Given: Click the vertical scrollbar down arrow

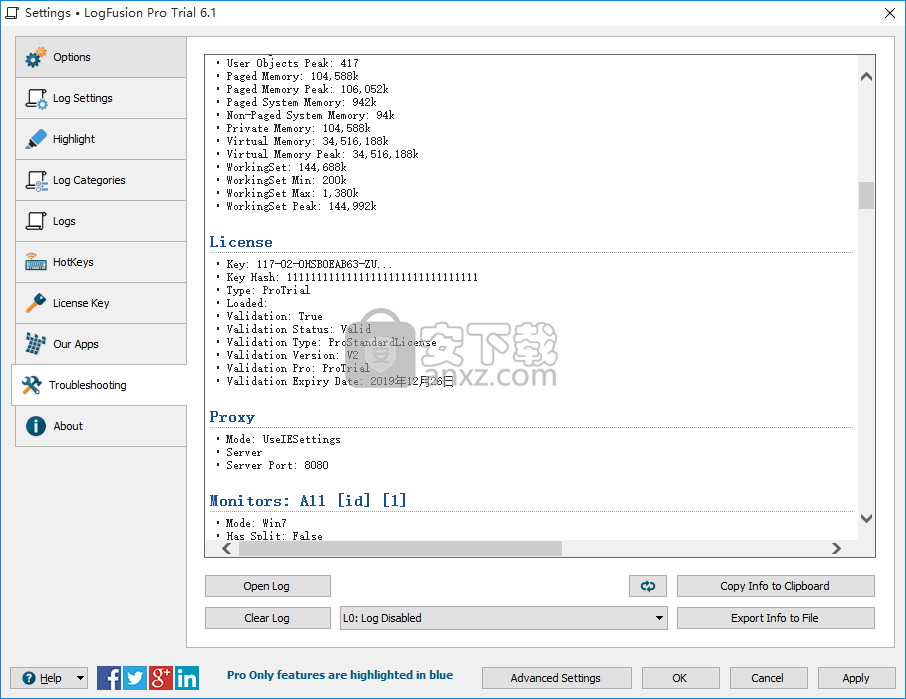Looking at the screenshot, I should [866, 518].
